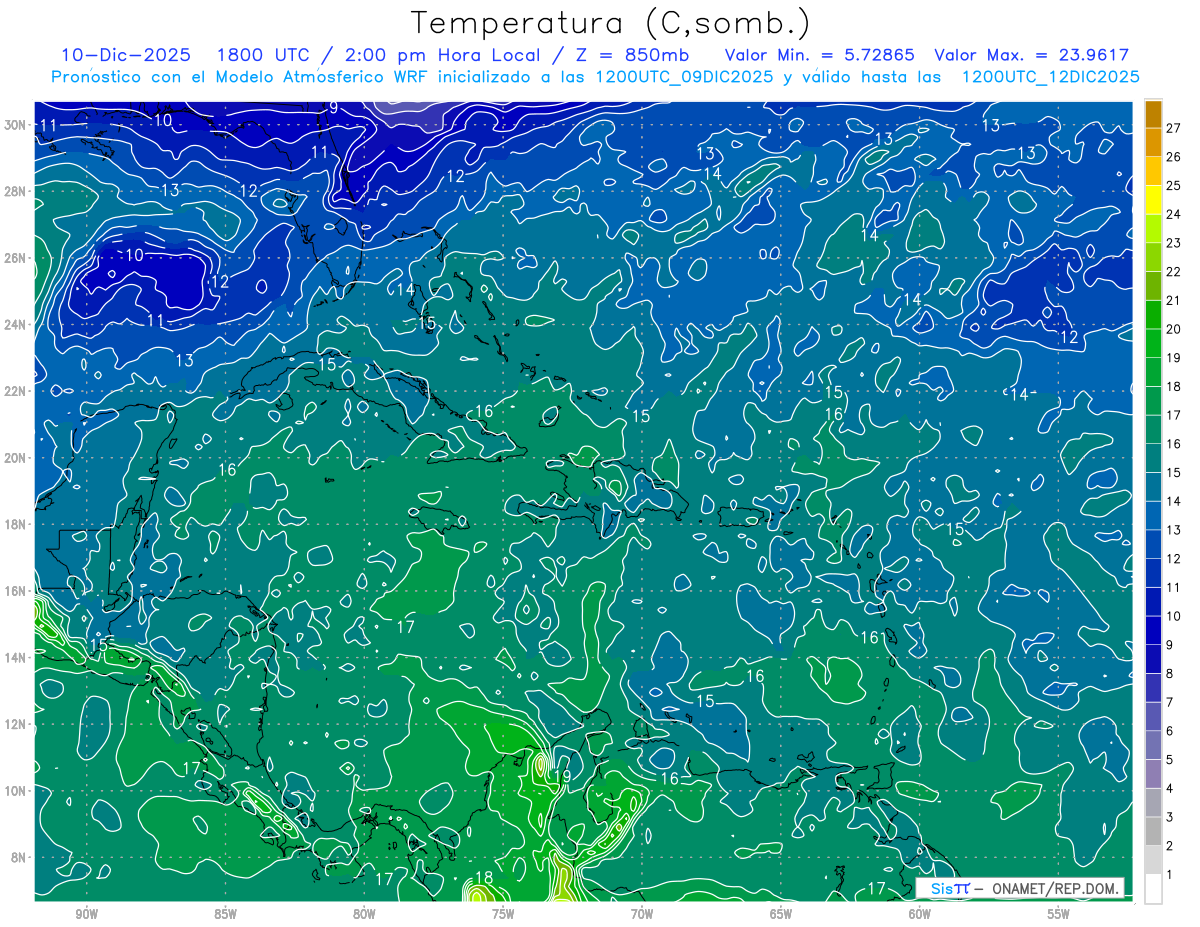The width and height of the screenshot is (1200, 927).
Task: Click the '12' value on the color scale
Action: (x=1174, y=559)
